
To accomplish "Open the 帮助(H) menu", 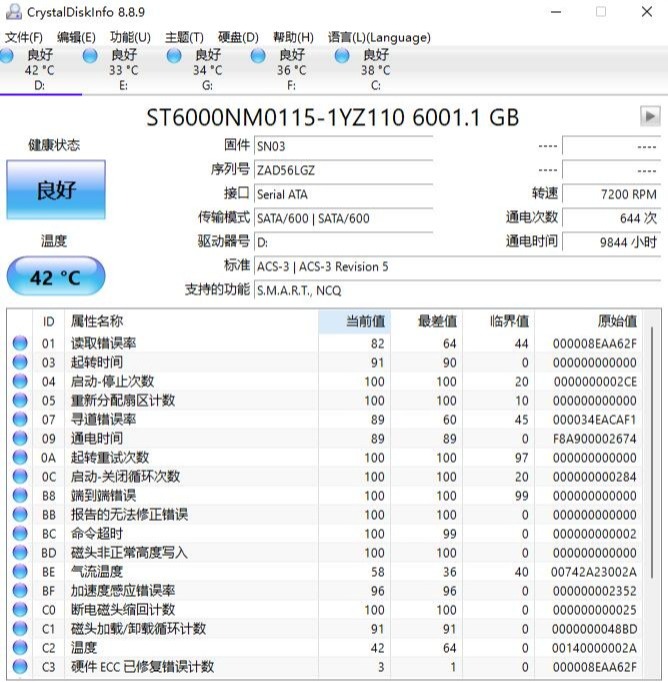I will [293, 37].
